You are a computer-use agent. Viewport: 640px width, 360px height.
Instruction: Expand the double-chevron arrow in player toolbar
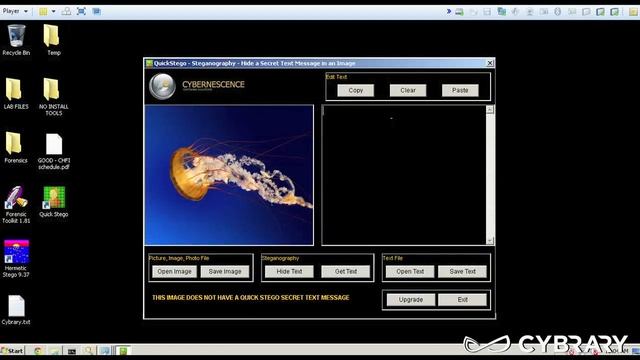click(x=449, y=11)
